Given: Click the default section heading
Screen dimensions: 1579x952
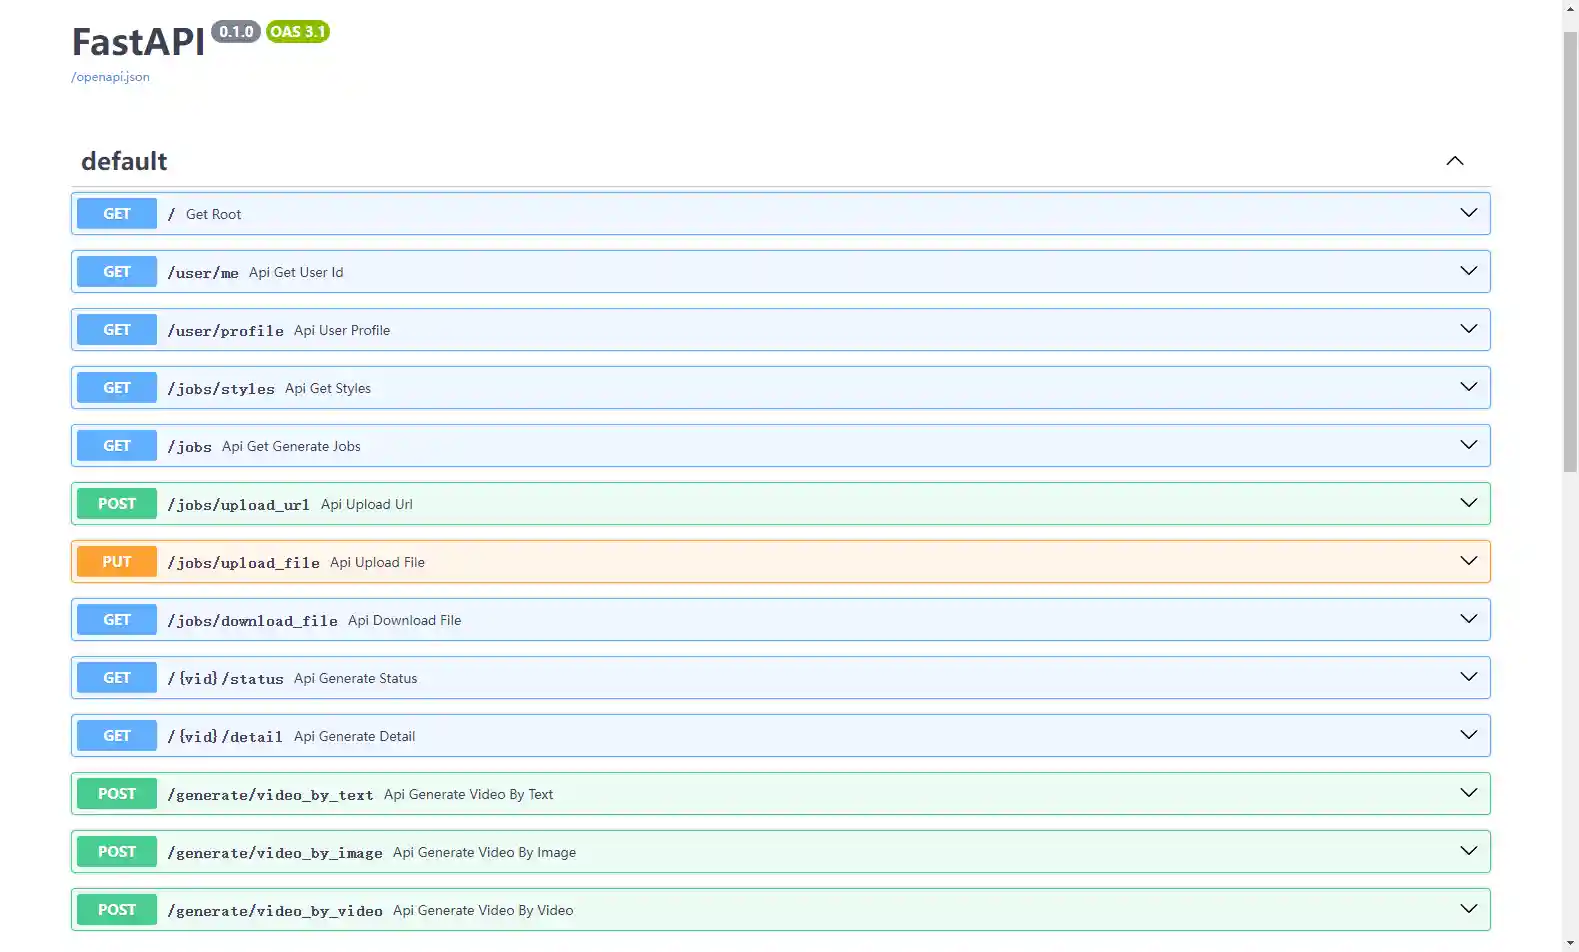Looking at the screenshot, I should pos(124,161).
